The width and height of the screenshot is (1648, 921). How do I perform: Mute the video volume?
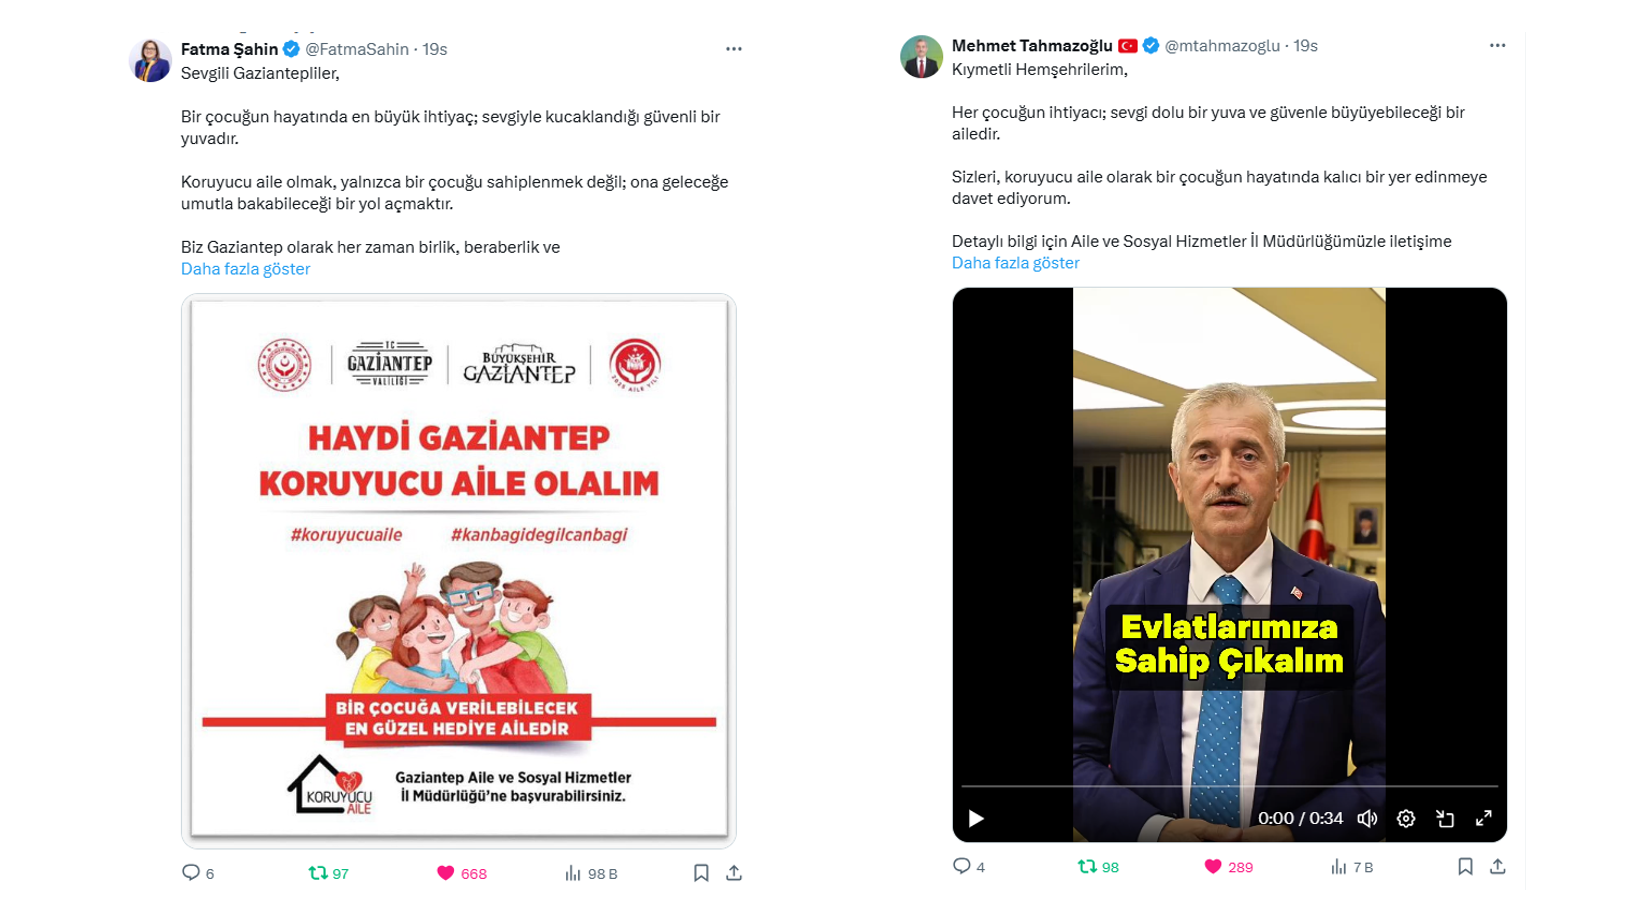[x=1367, y=819]
